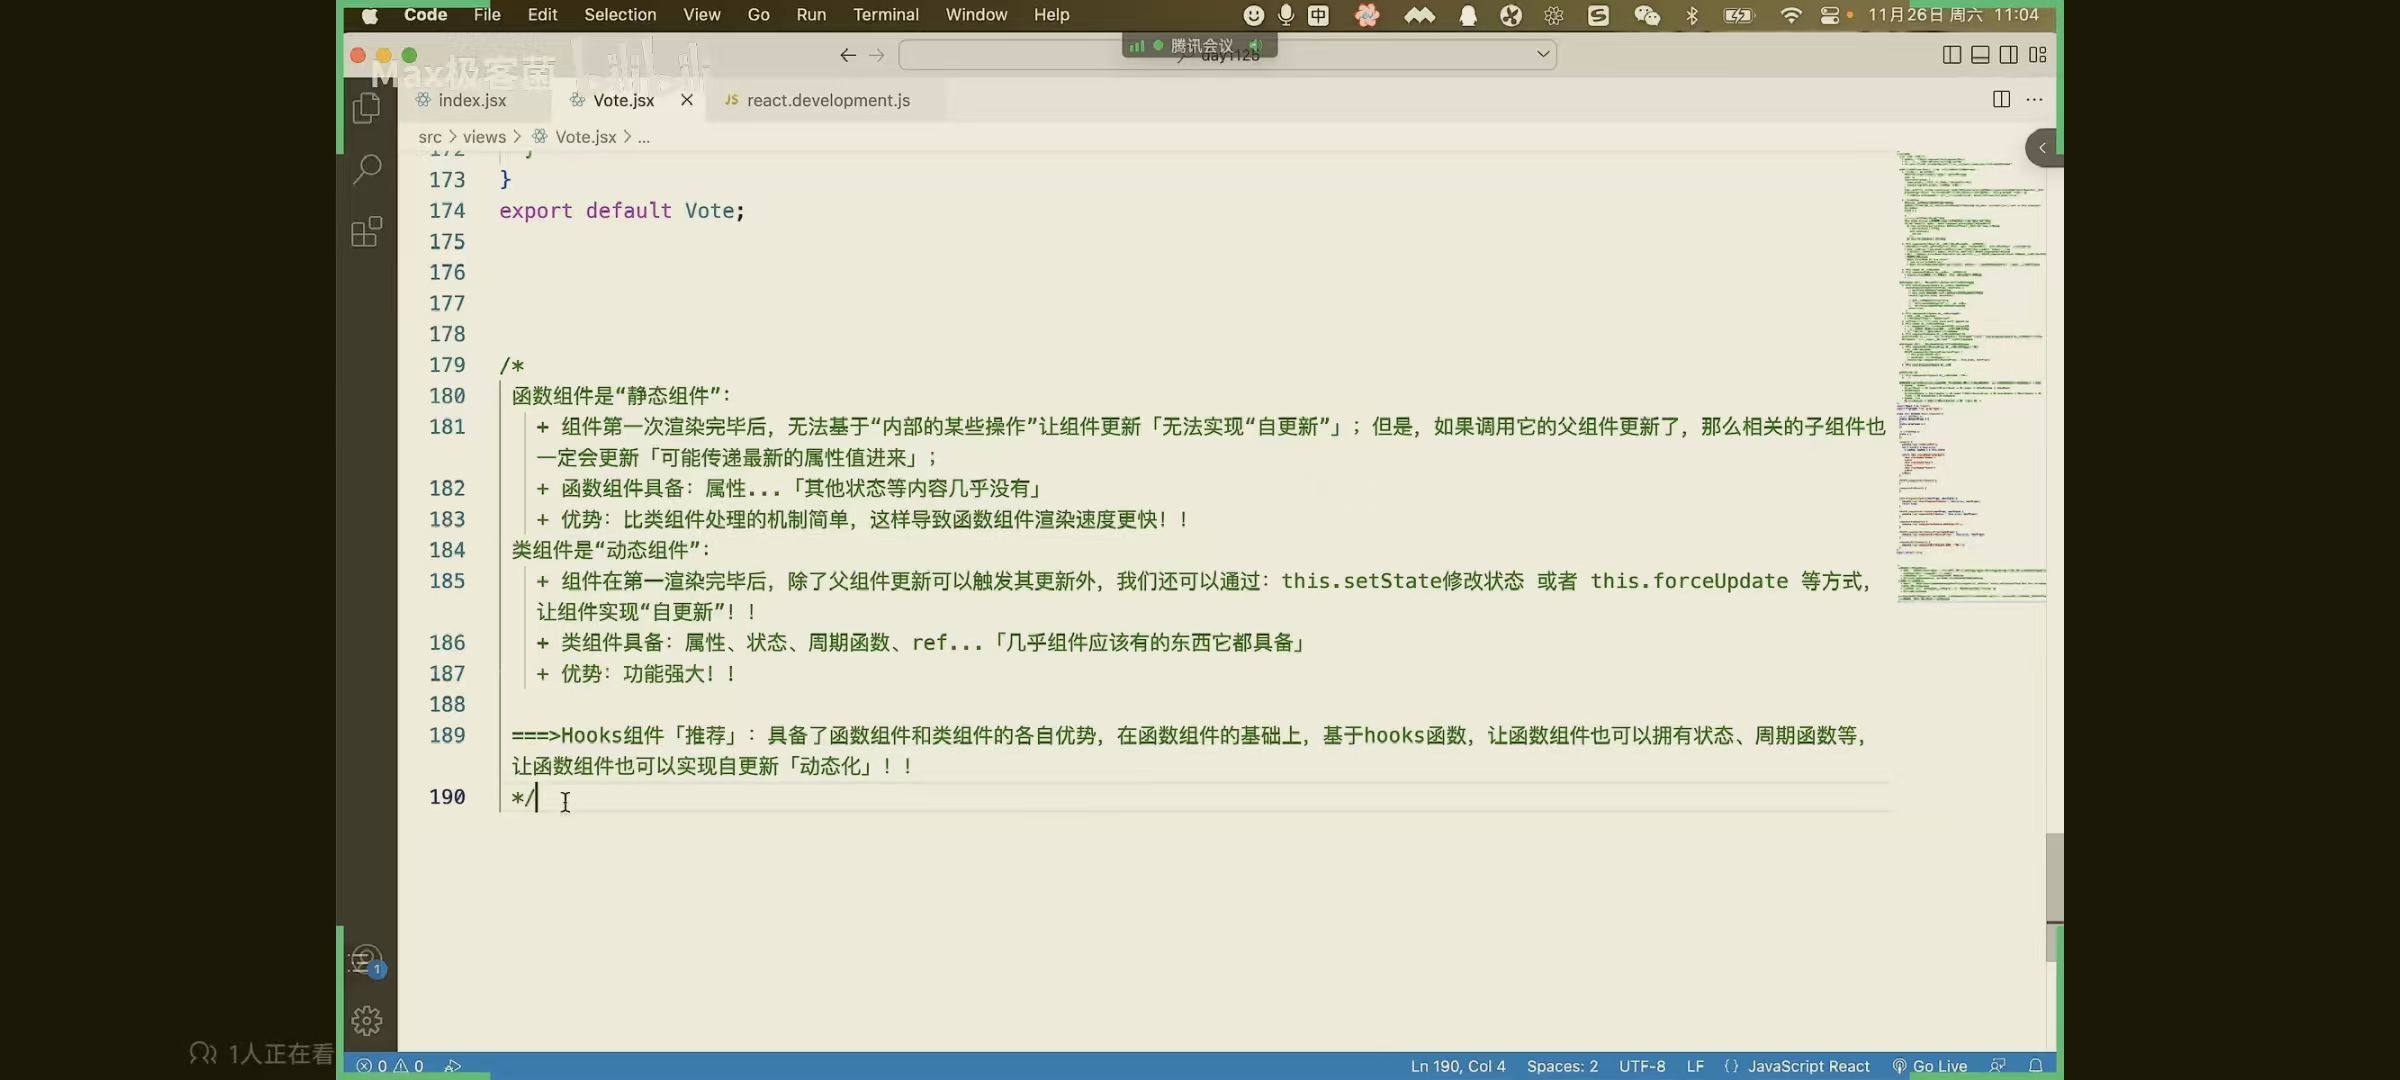Open the Accounts icon in the activity bar

click(367, 957)
